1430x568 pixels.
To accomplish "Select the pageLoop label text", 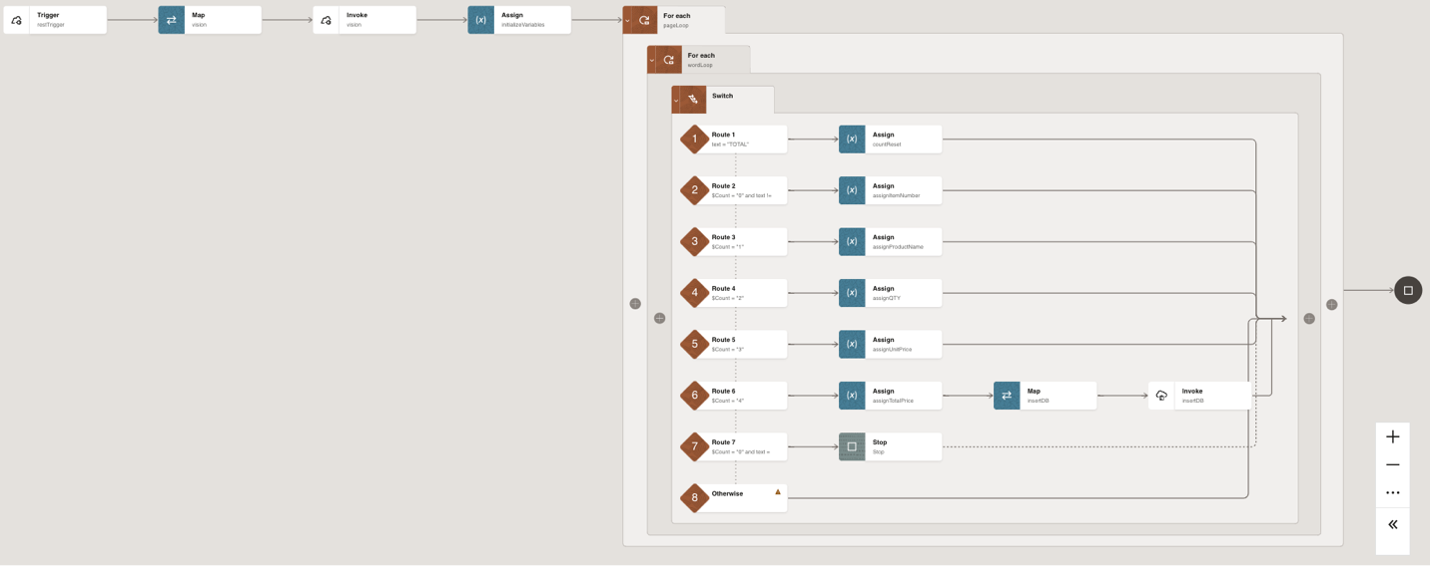I will [676, 25].
